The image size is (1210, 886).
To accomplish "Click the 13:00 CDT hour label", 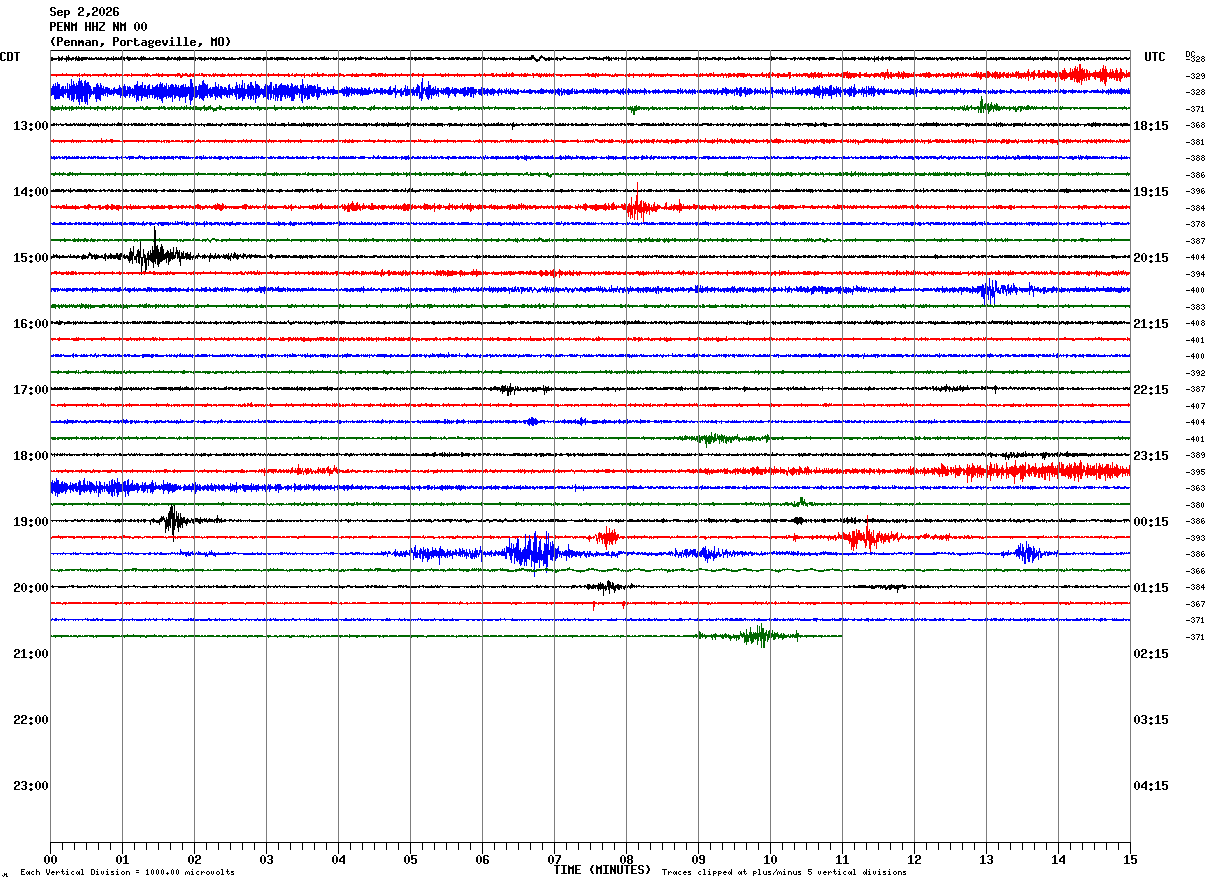I will (31, 125).
